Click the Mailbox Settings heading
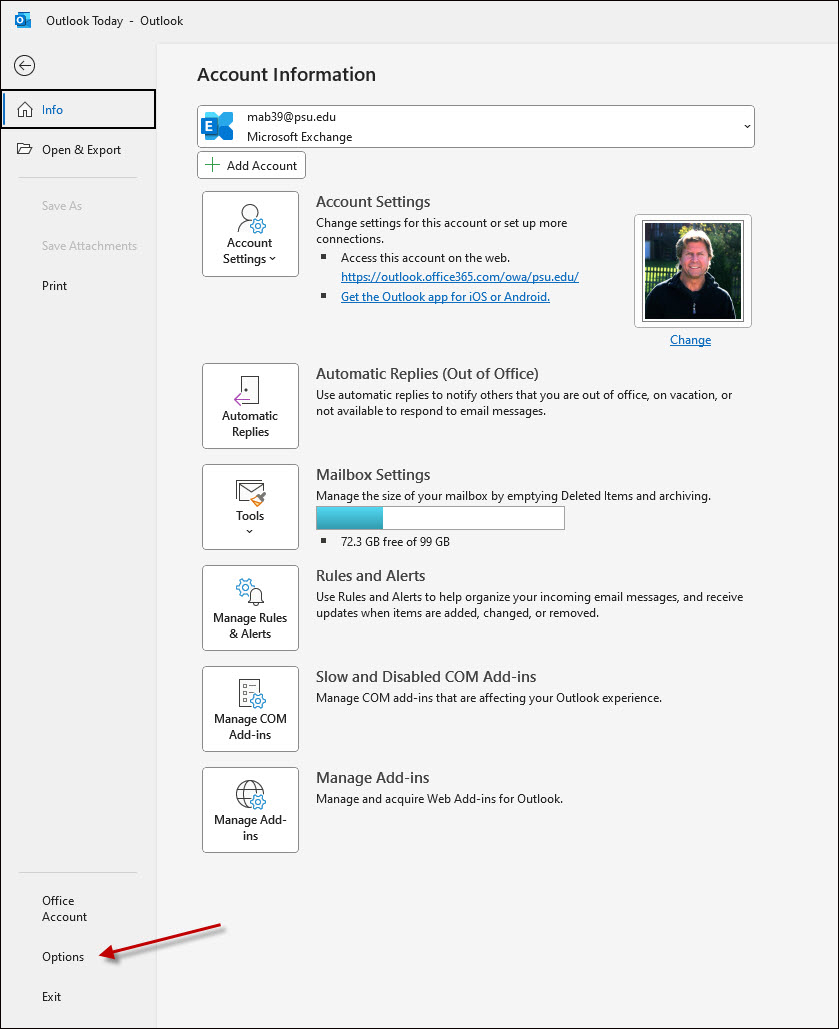839x1029 pixels. click(373, 474)
